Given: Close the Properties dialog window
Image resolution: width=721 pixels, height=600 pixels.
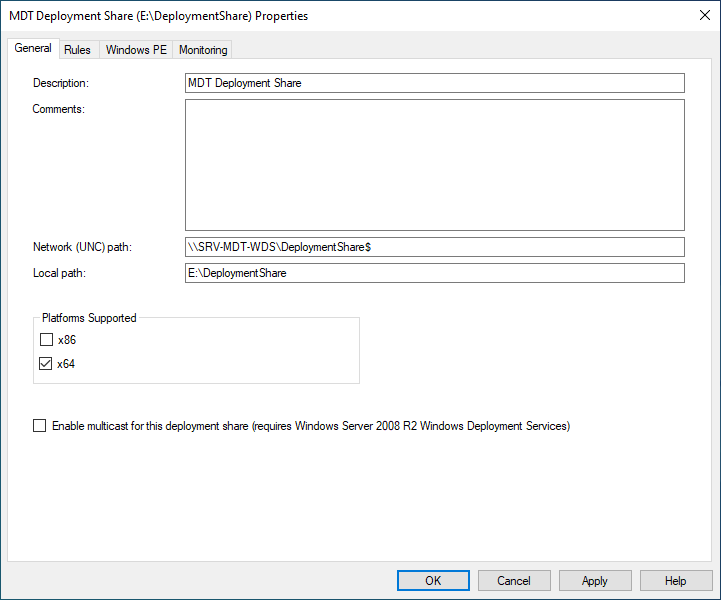Looking at the screenshot, I should (704, 15).
